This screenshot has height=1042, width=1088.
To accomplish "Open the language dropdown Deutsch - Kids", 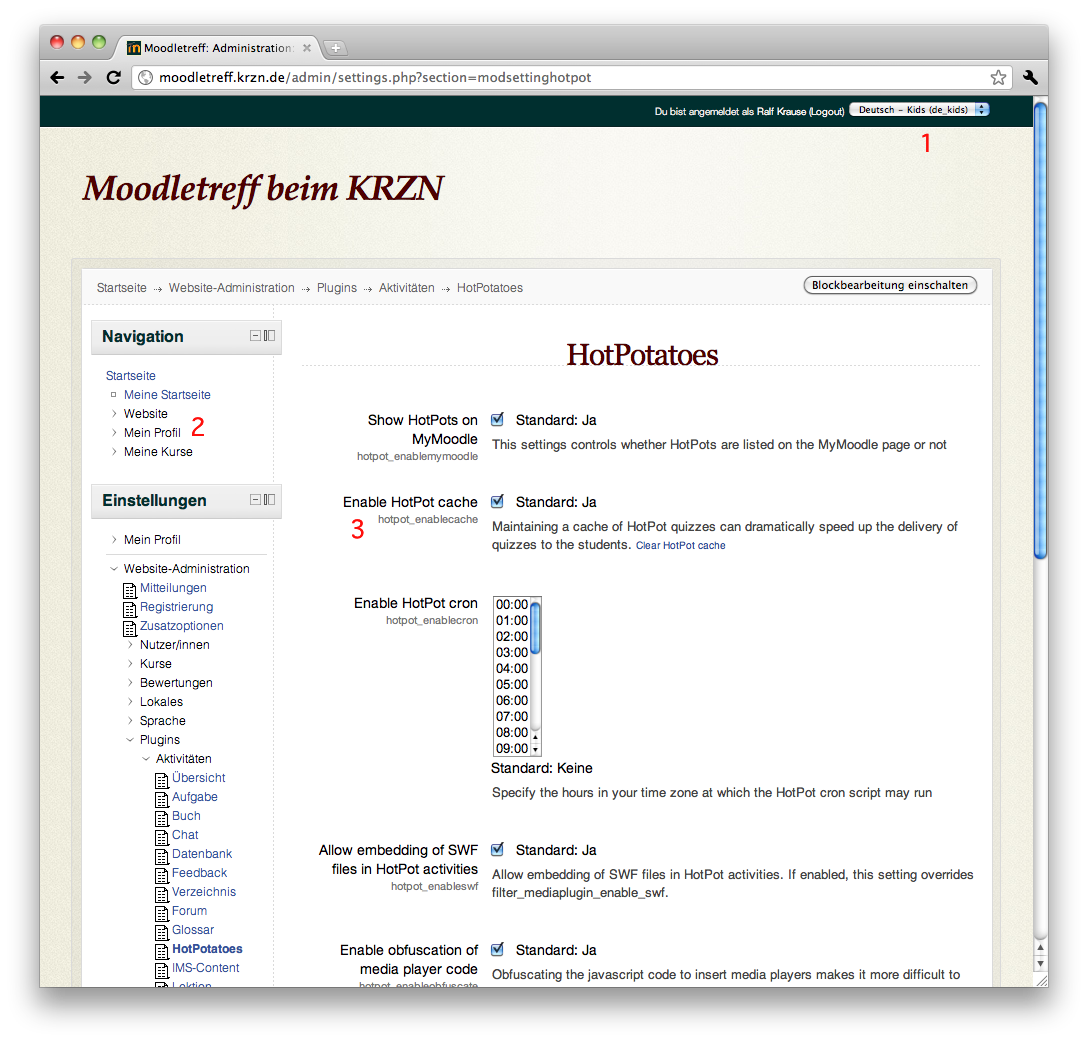I will click(919, 110).
